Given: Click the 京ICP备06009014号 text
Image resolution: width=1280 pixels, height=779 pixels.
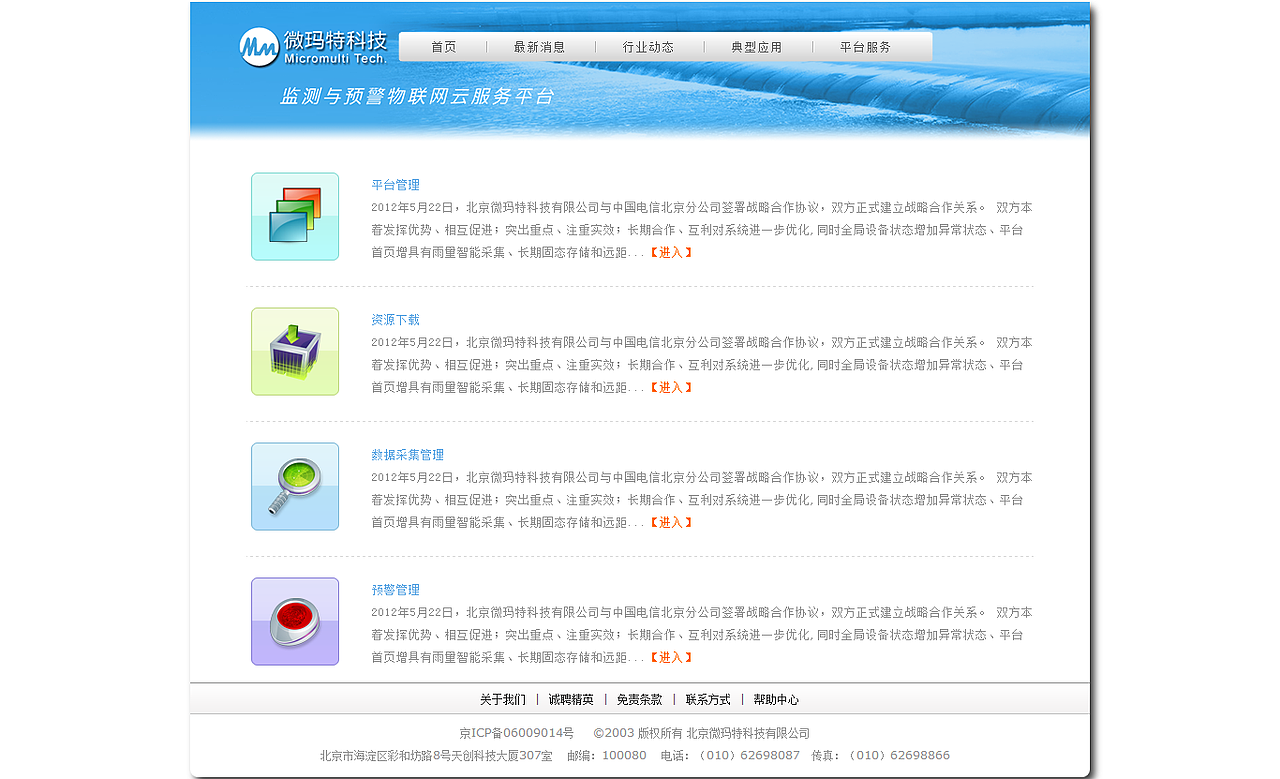Looking at the screenshot, I should click(x=517, y=734).
